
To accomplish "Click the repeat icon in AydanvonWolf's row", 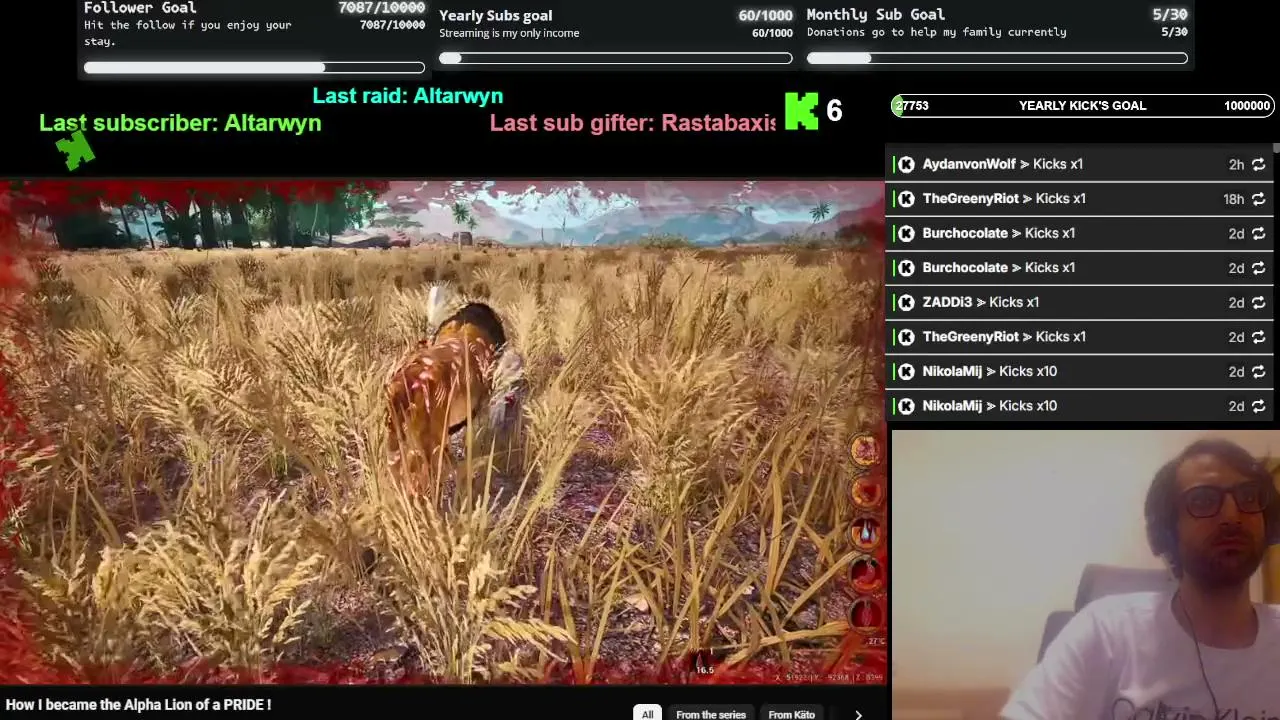I will (x=1258, y=164).
